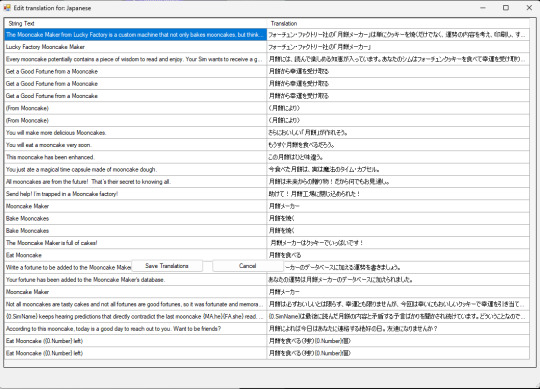
Task: Edit translation cell 'さらにおいしい「月餅」が作れそう。'
Action: click(x=398, y=133)
